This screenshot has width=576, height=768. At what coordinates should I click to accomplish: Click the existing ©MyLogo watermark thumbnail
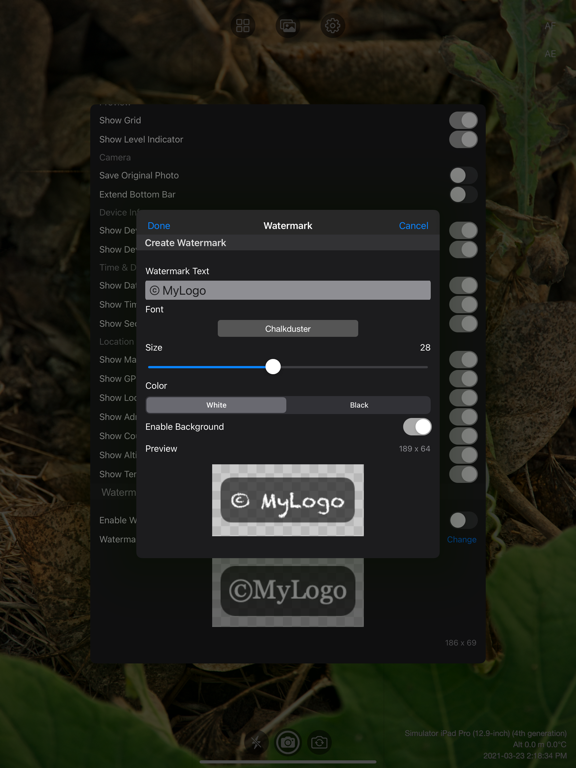288,592
